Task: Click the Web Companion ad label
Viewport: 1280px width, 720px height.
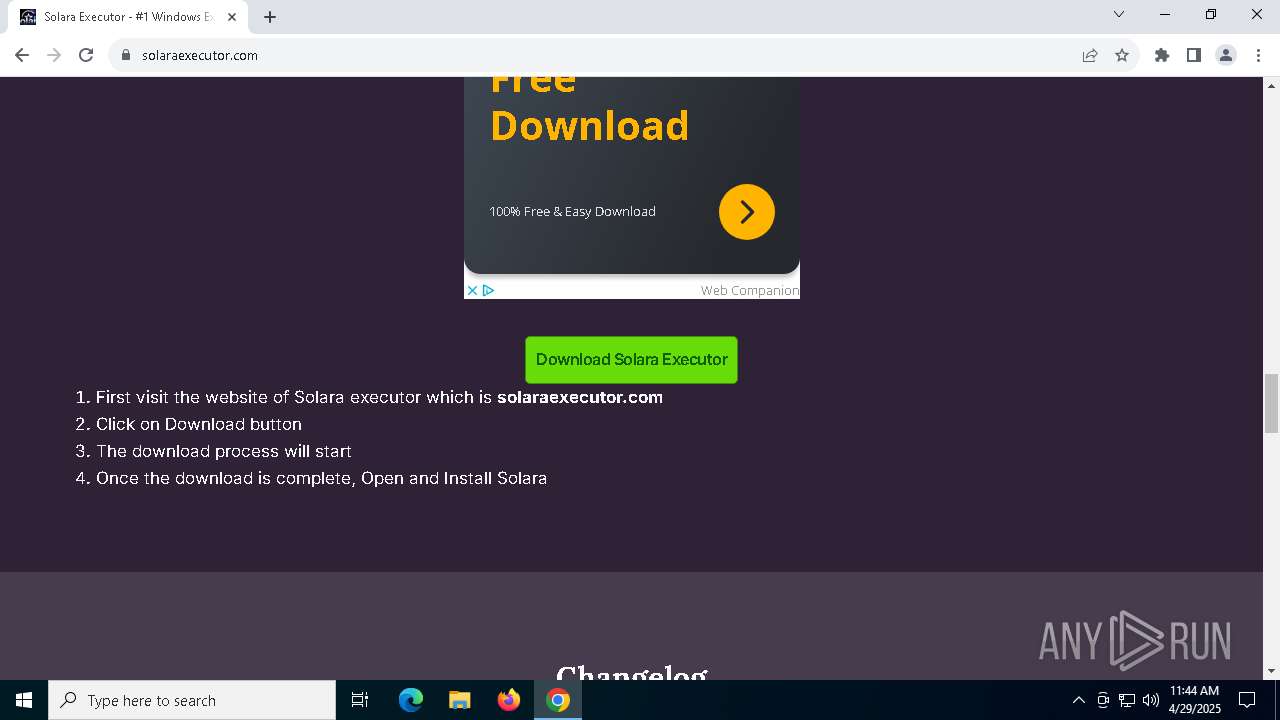Action: [x=749, y=291]
